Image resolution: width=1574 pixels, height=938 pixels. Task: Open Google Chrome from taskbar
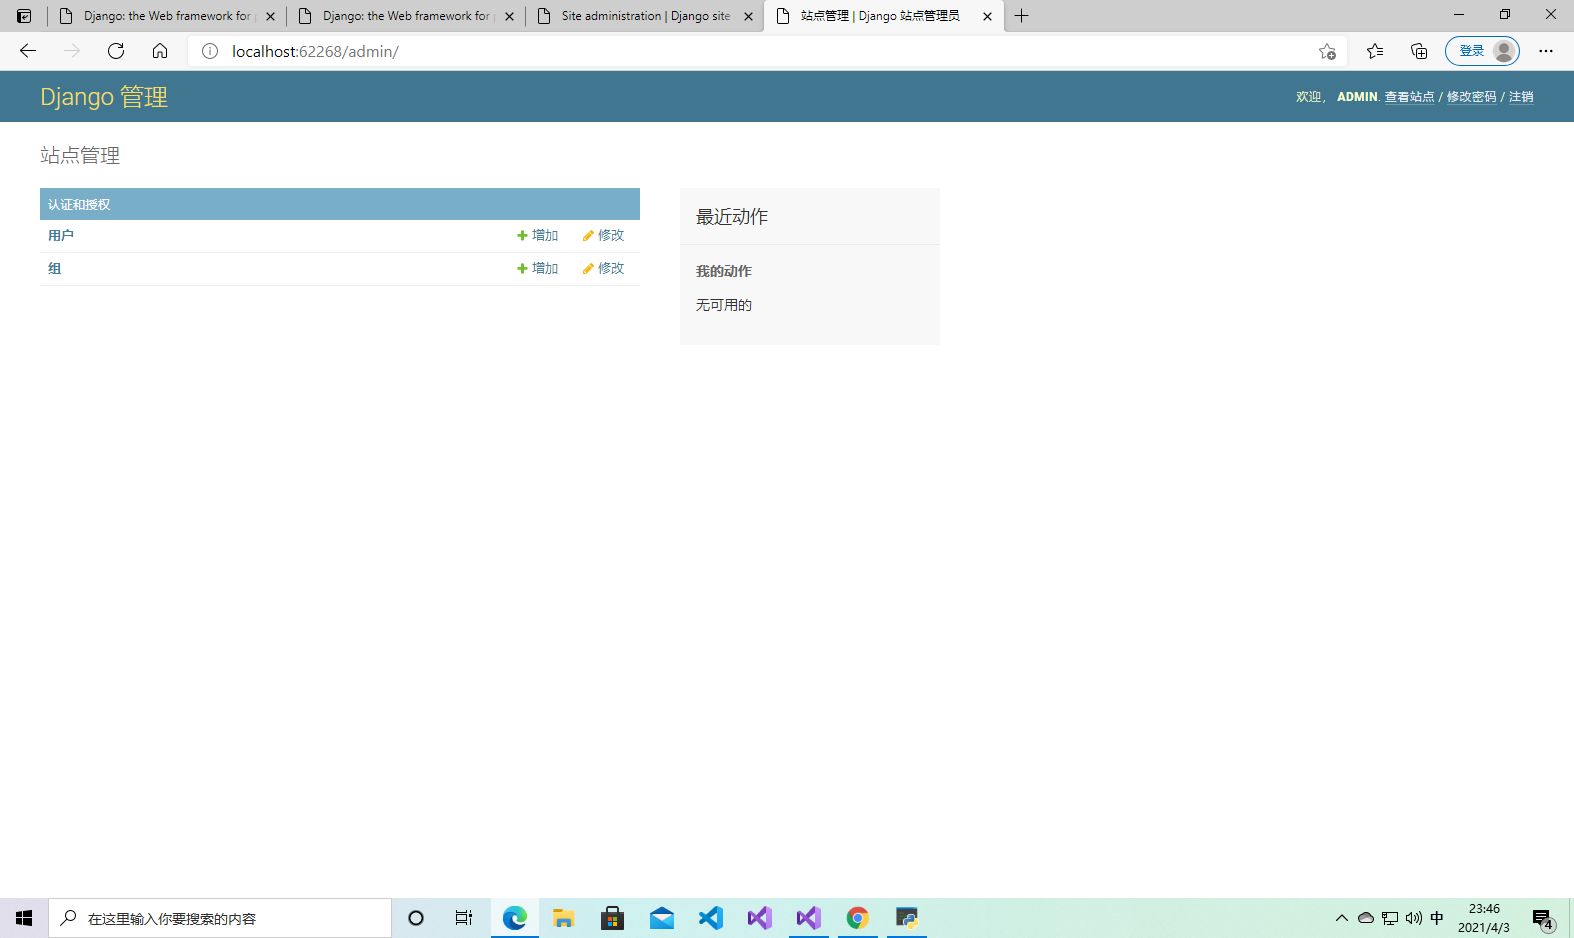point(858,918)
